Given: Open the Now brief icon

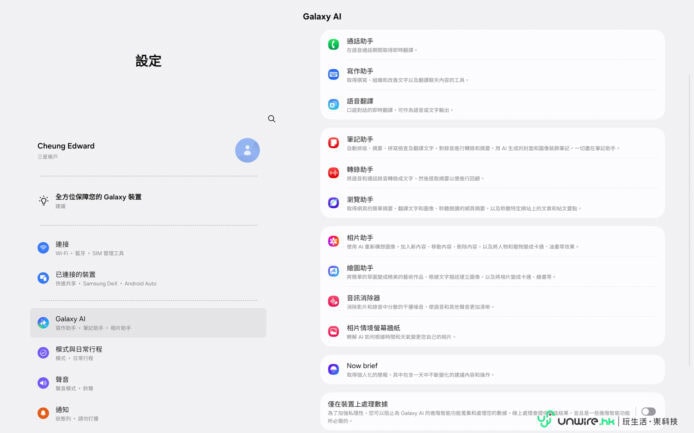Looking at the screenshot, I should [x=333, y=369].
